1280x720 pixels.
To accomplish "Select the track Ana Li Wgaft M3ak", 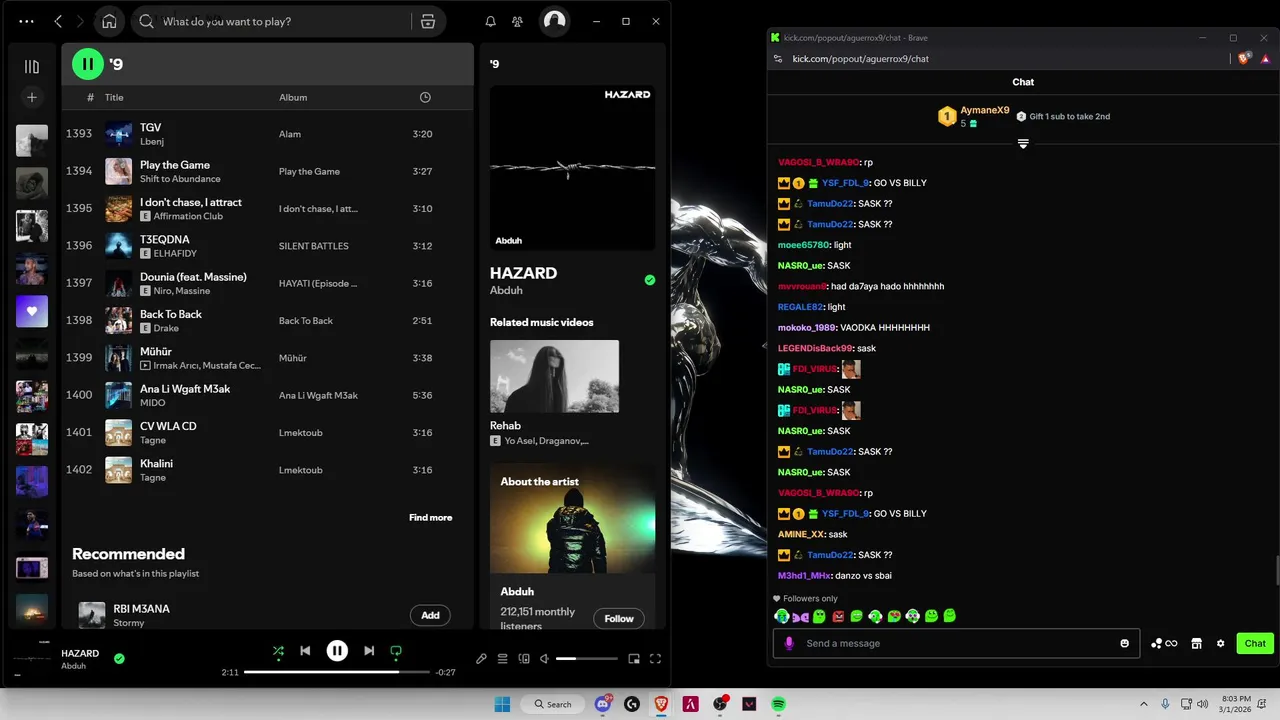I will point(267,395).
